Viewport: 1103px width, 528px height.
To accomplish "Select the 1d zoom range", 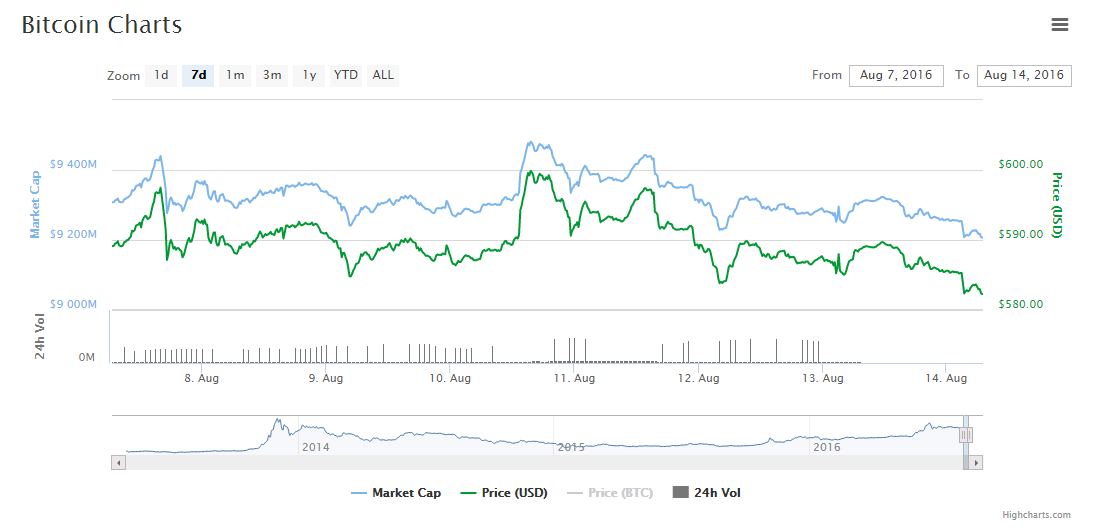I will (x=160, y=75).
